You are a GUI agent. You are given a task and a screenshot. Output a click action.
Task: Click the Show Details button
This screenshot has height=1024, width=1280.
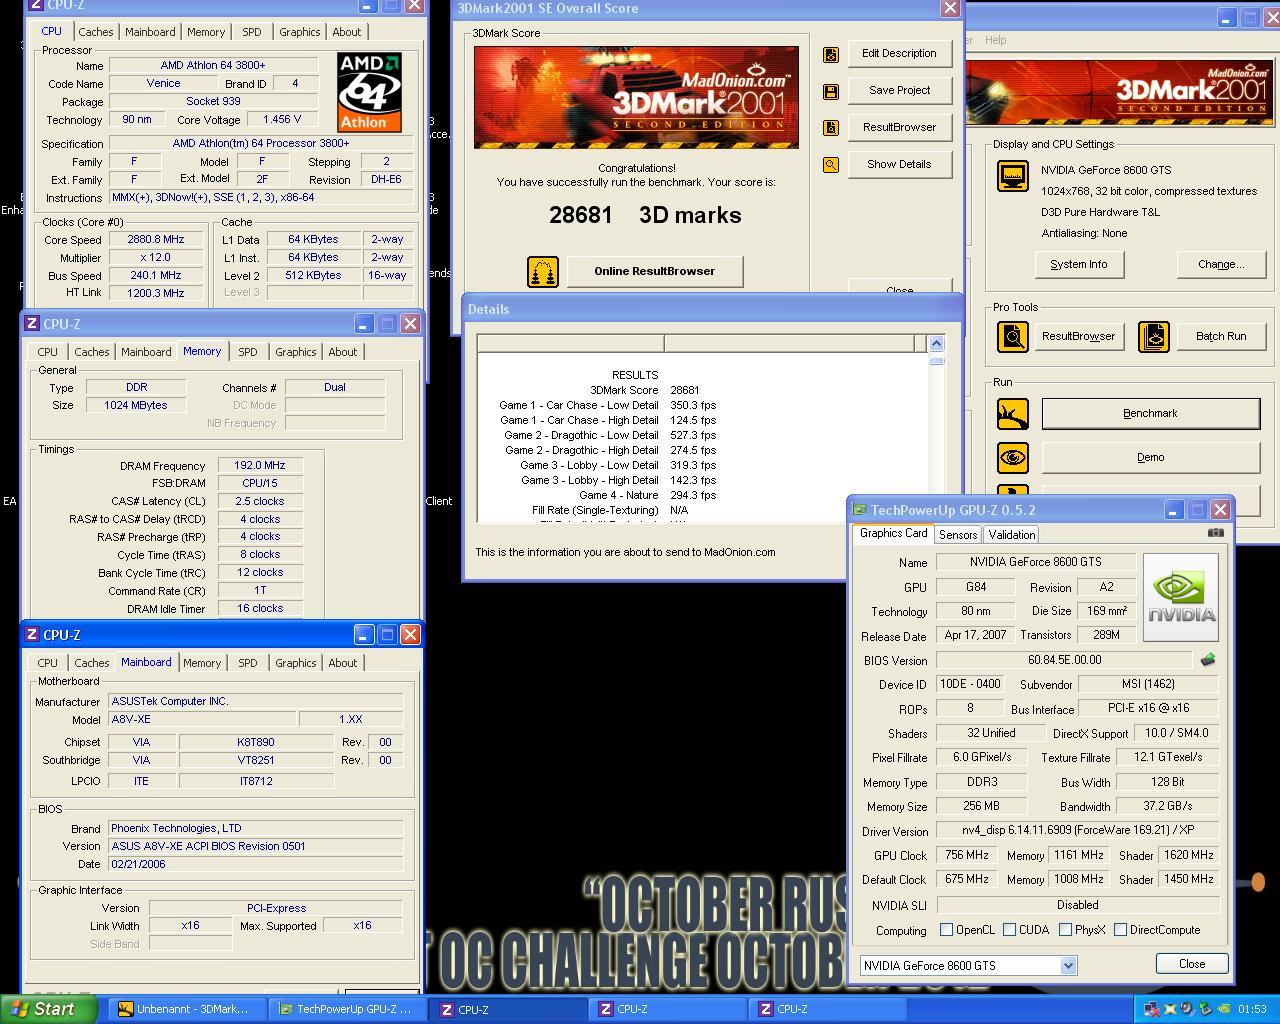click(899, 164)
